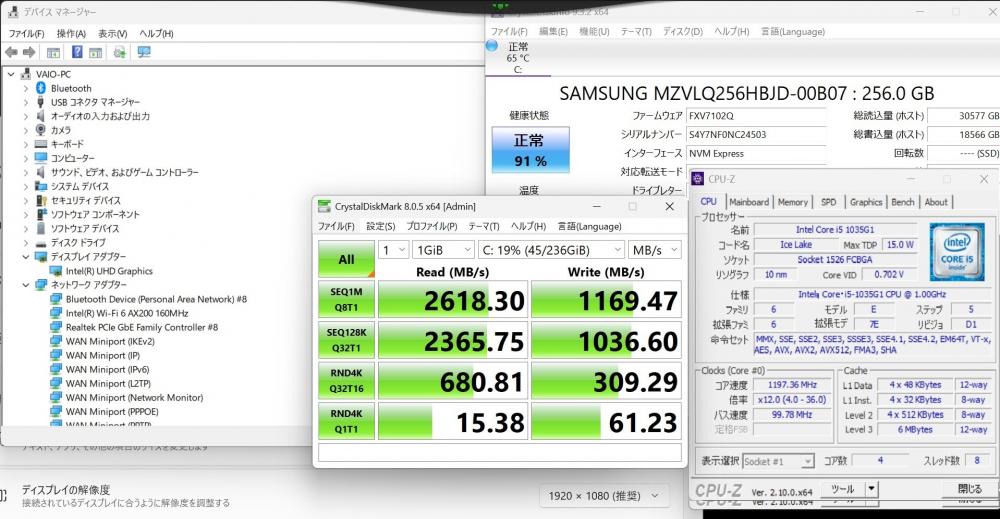Click the USB コネクタ マネージャー icon
The width and height of the screenshot is (1000, 519).
click(41, 102)
